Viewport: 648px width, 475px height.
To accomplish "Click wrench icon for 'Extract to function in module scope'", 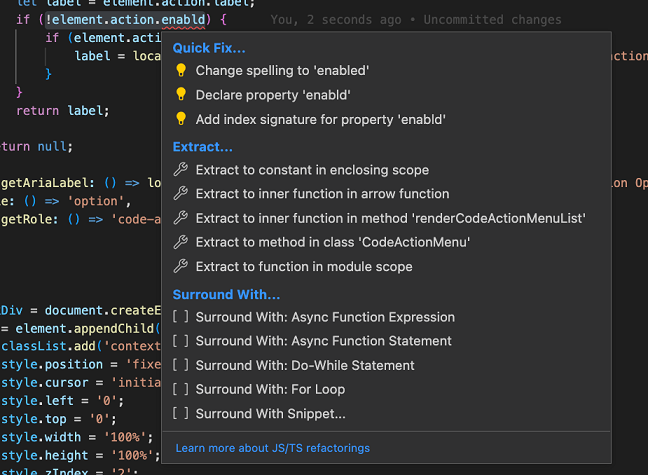I will 181,267.
